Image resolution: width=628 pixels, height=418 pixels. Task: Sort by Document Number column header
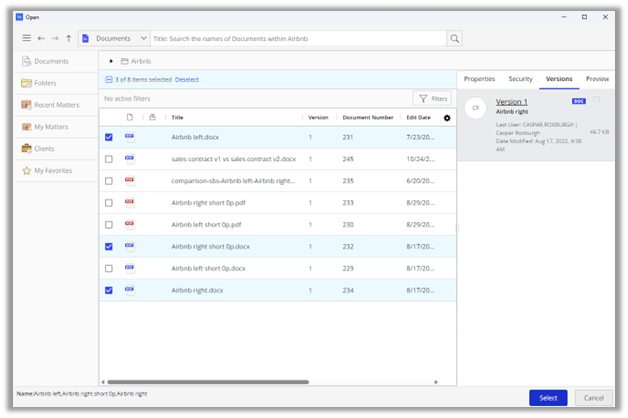click(368, 117)
